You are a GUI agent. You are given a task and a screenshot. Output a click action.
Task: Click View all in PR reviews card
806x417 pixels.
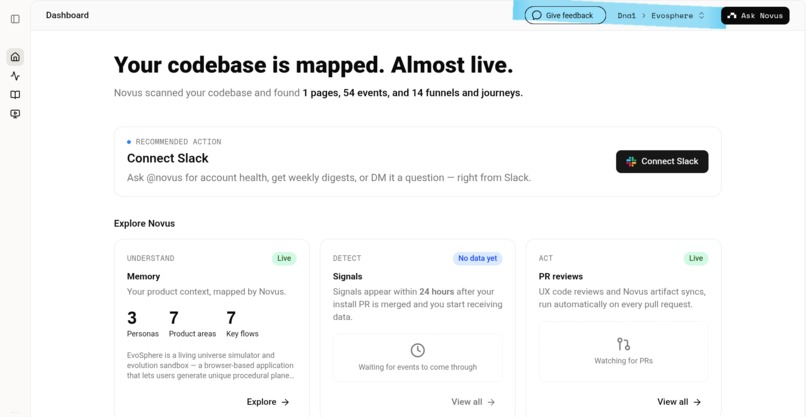[679, 402]
